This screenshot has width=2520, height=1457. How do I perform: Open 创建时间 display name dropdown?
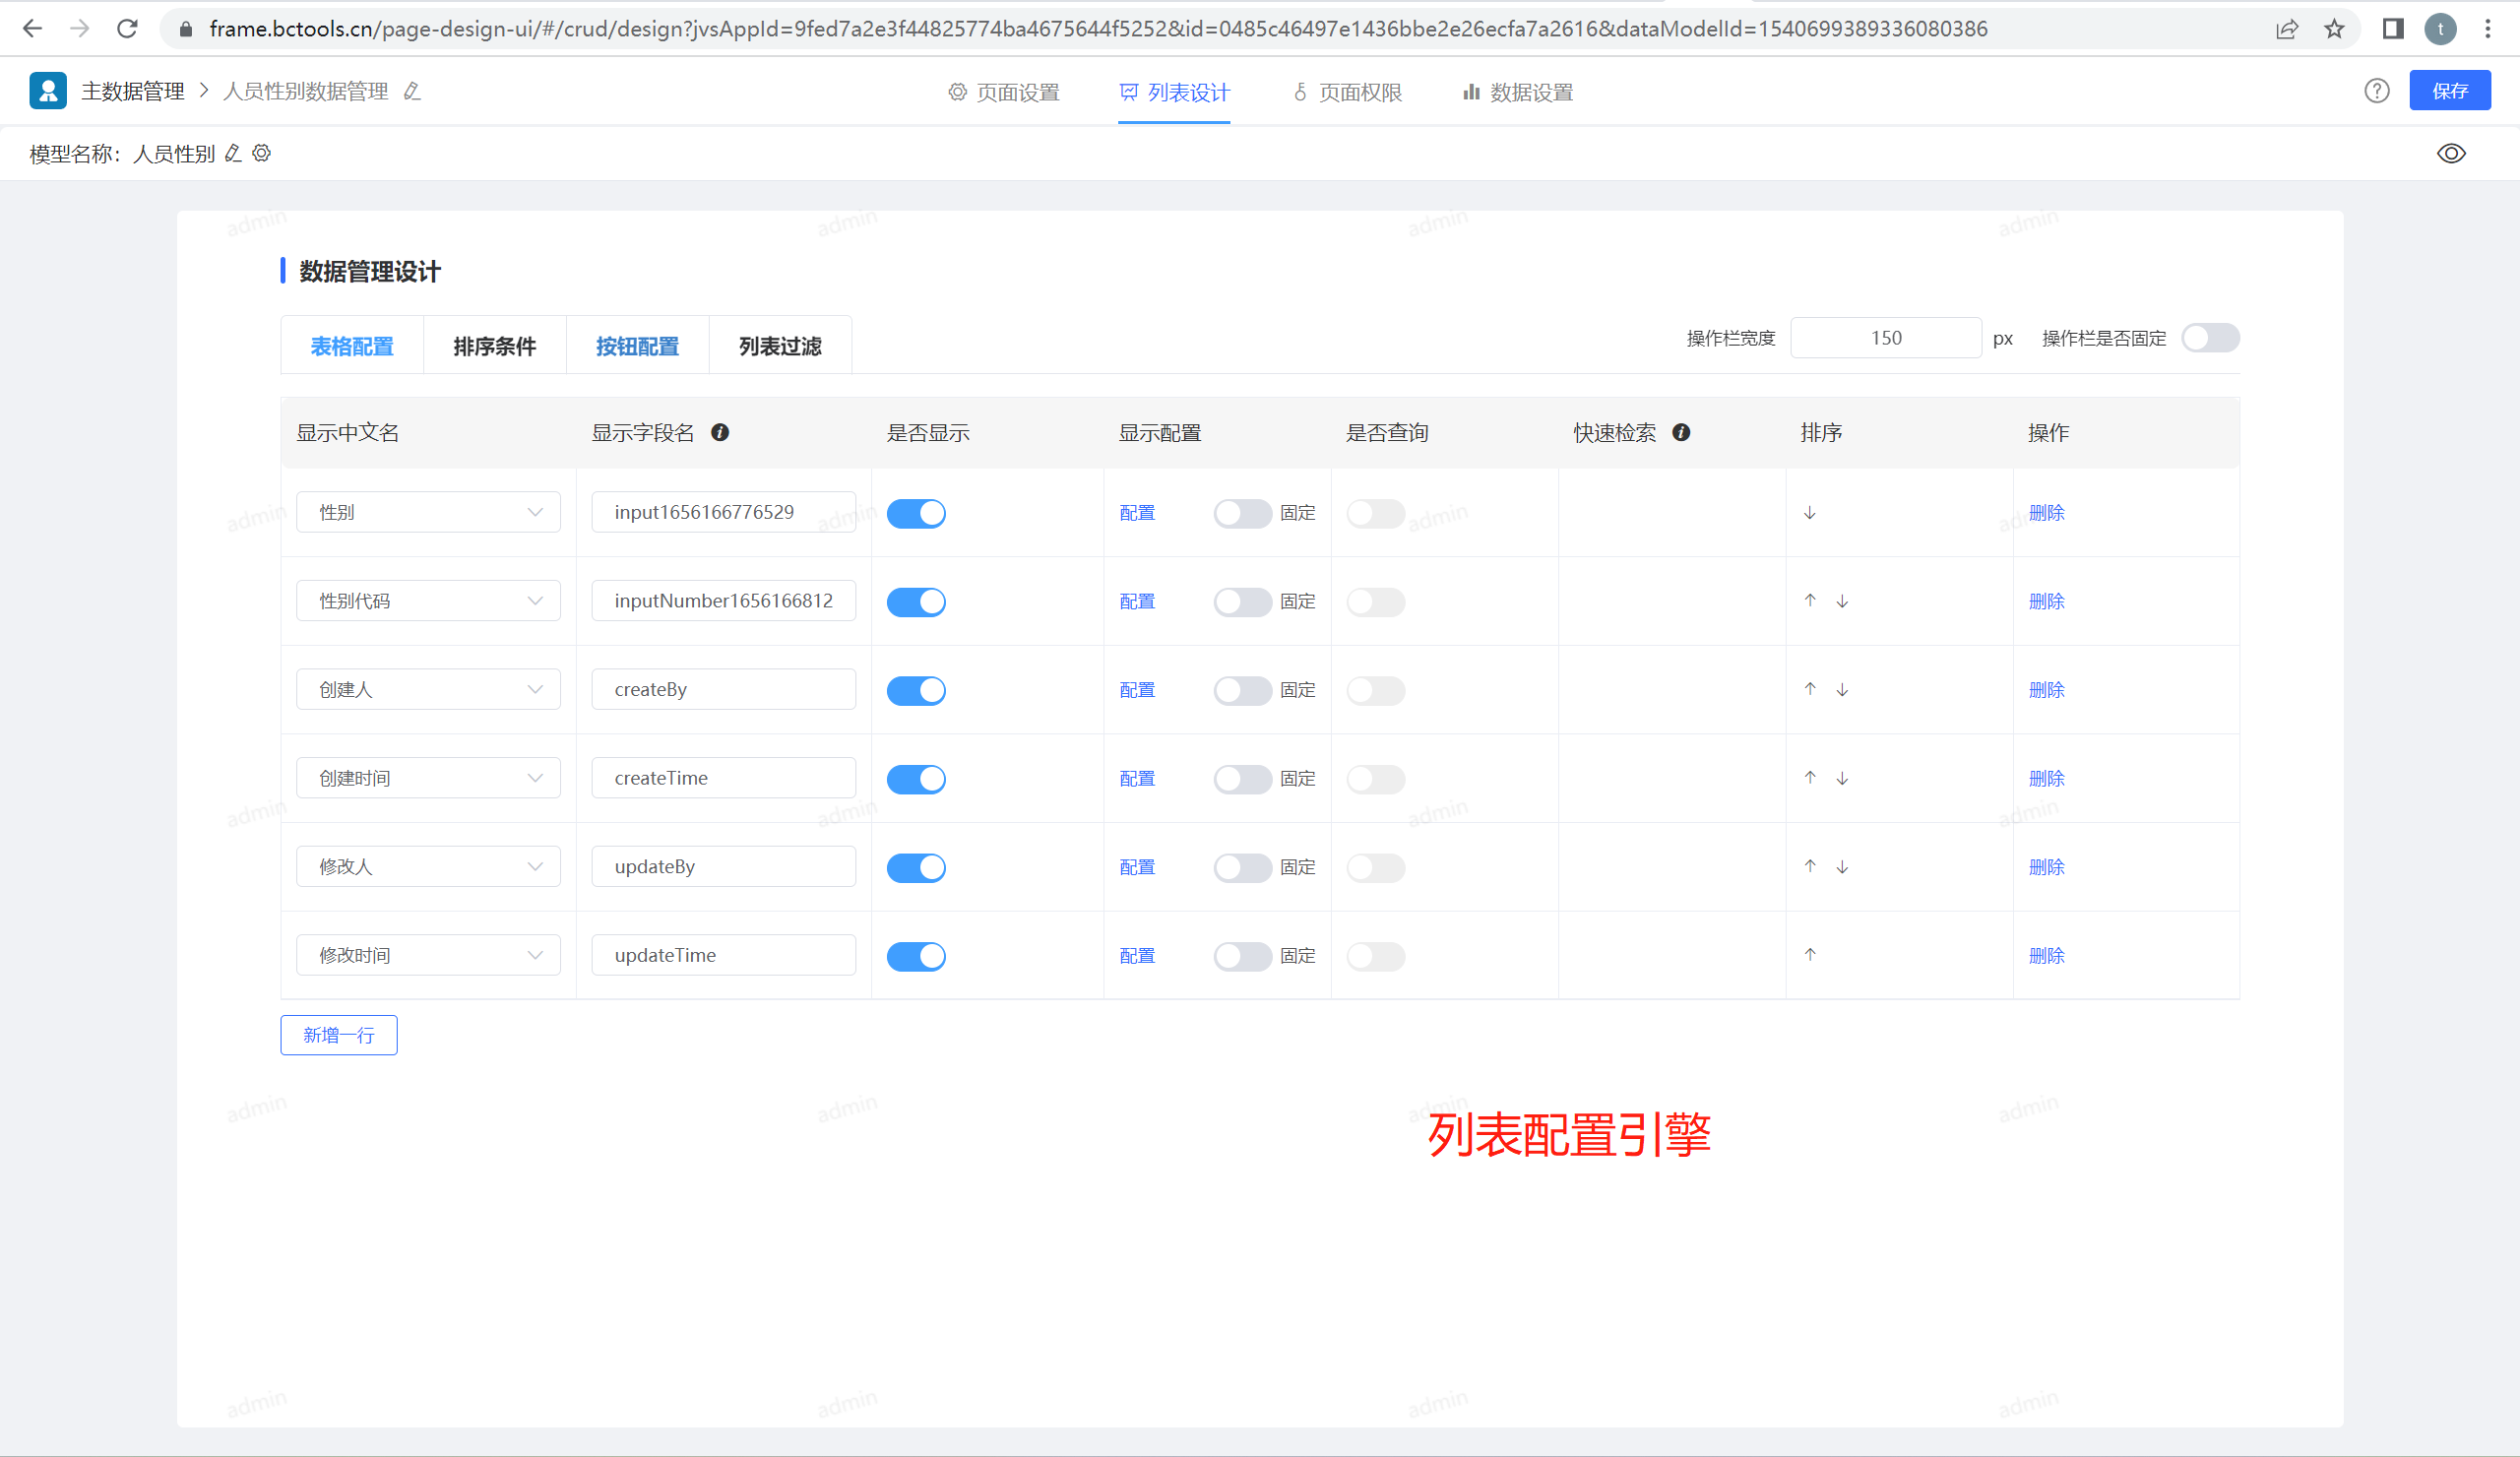[x=428, y=777]
